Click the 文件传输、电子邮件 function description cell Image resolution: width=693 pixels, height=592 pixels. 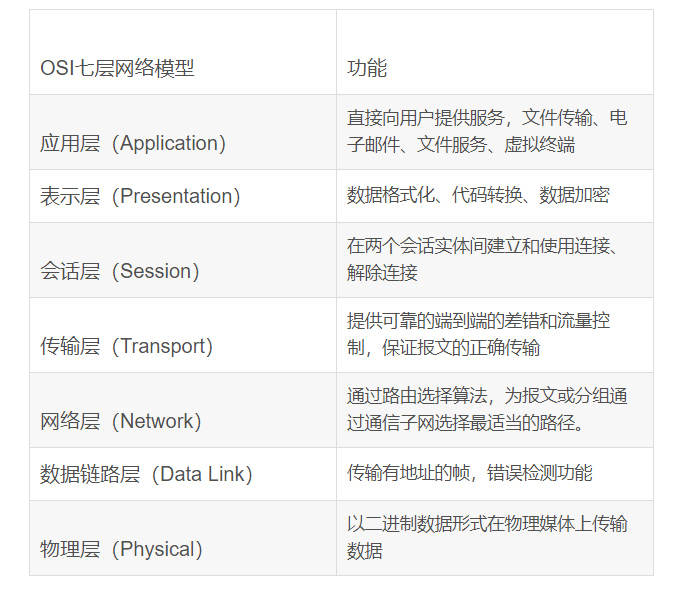point(487,131)
